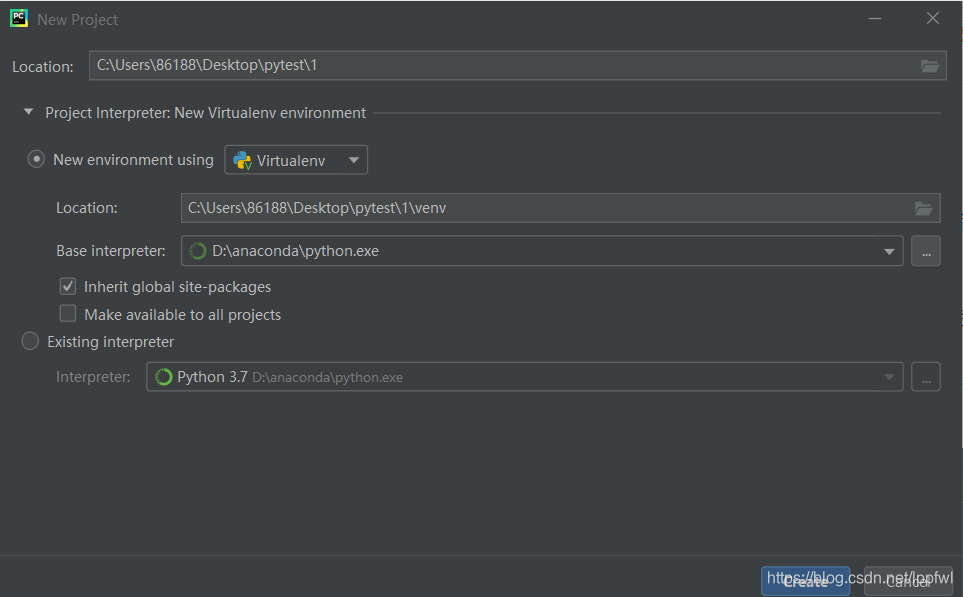Click the Python 3.7 interpreter icon
963x597 pixels.
tap(163, 377)
